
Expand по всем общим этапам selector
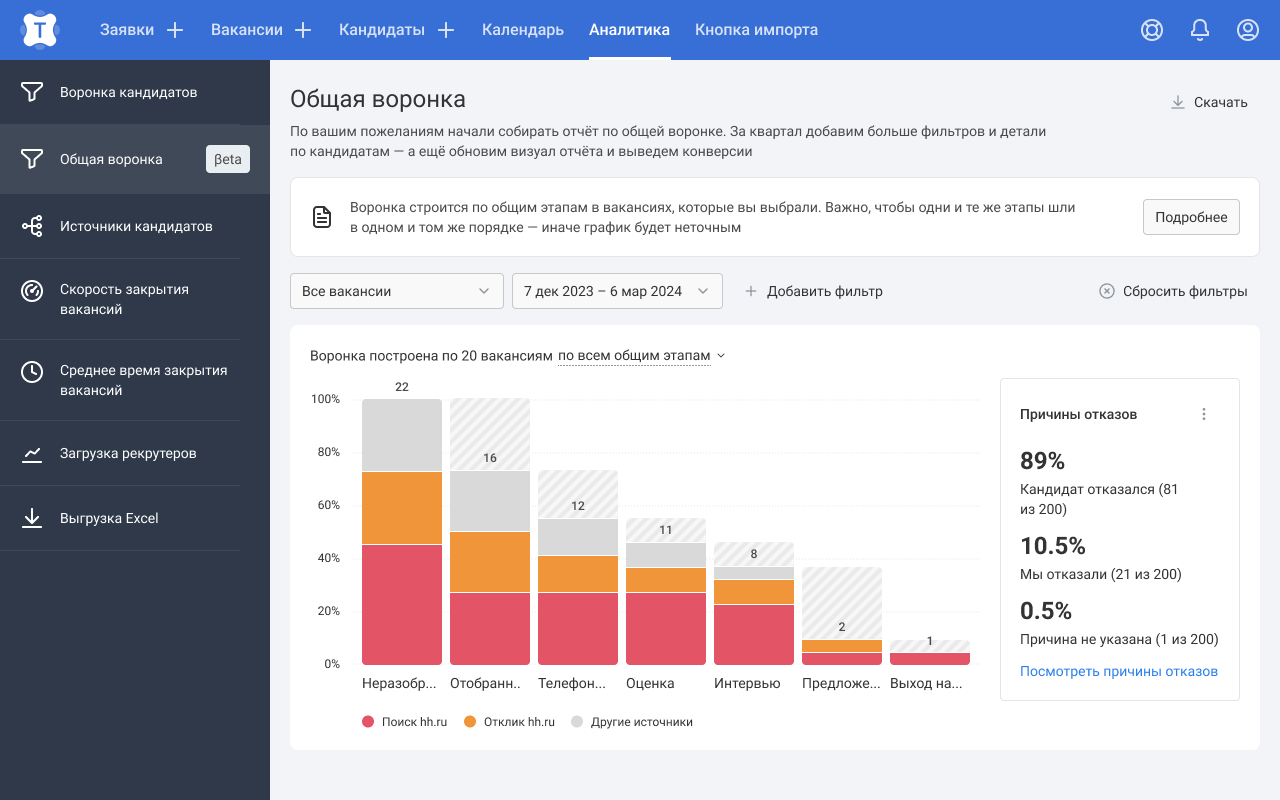point(641,356)
